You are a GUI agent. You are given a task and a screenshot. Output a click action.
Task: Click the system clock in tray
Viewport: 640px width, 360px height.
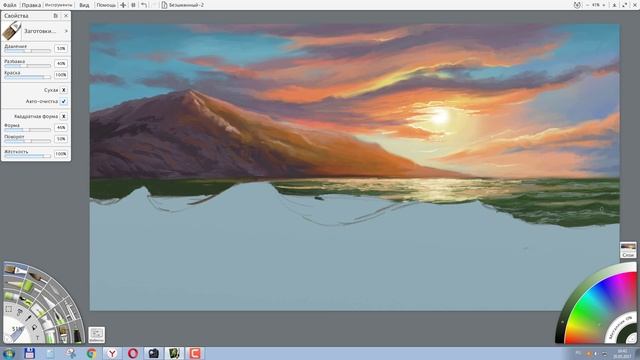[622, 353]
